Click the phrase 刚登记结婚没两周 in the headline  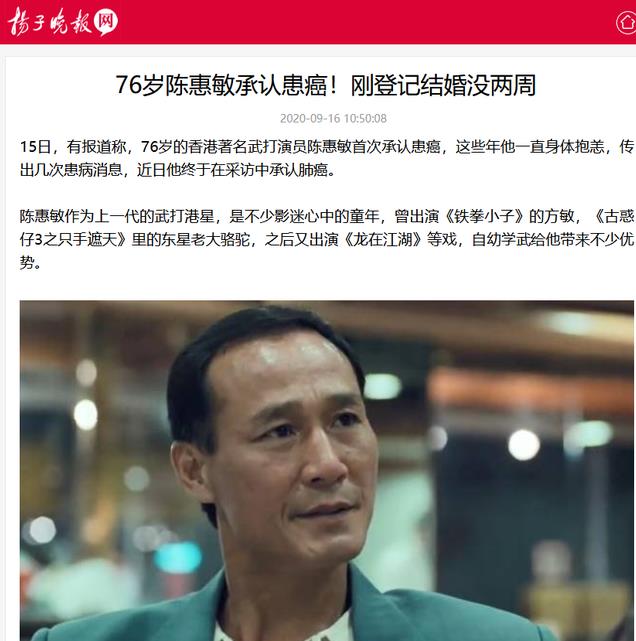pos(443,85)
